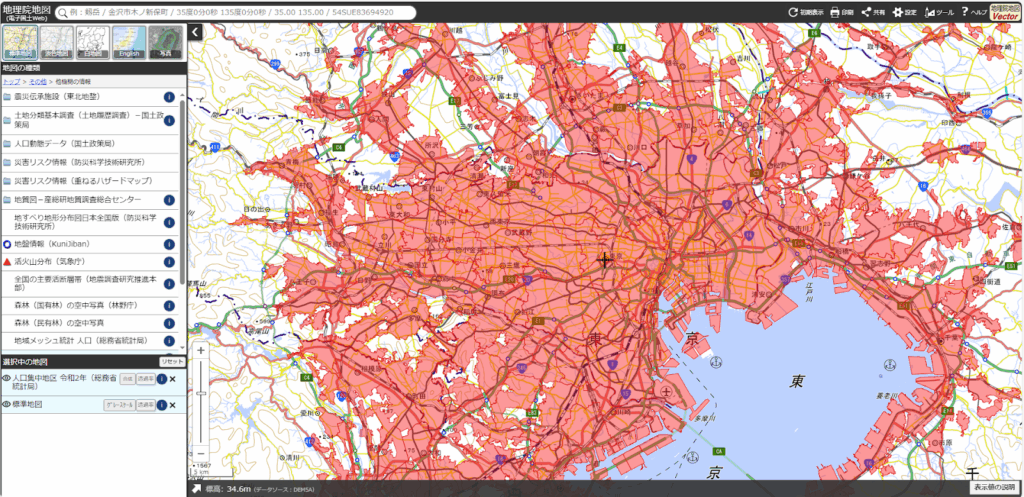The width and height of the screenshot is (1024, 497).
Task: Open the 共有 share menu
Action: [x=873, y=12]
